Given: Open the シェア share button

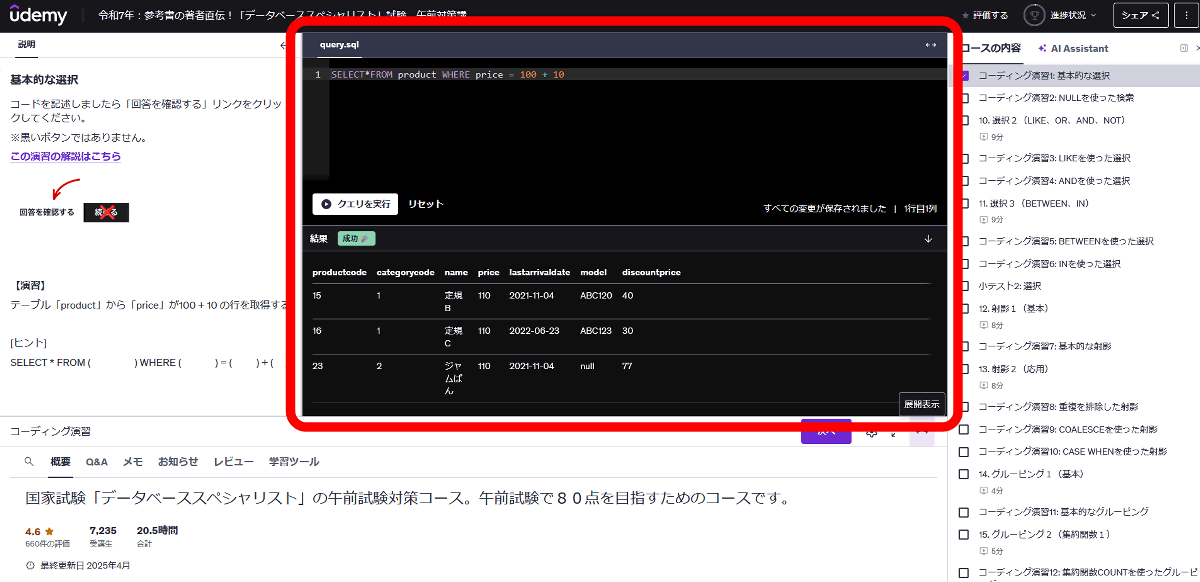Looking at the screenshot, I should click(x=1140, y=15).
